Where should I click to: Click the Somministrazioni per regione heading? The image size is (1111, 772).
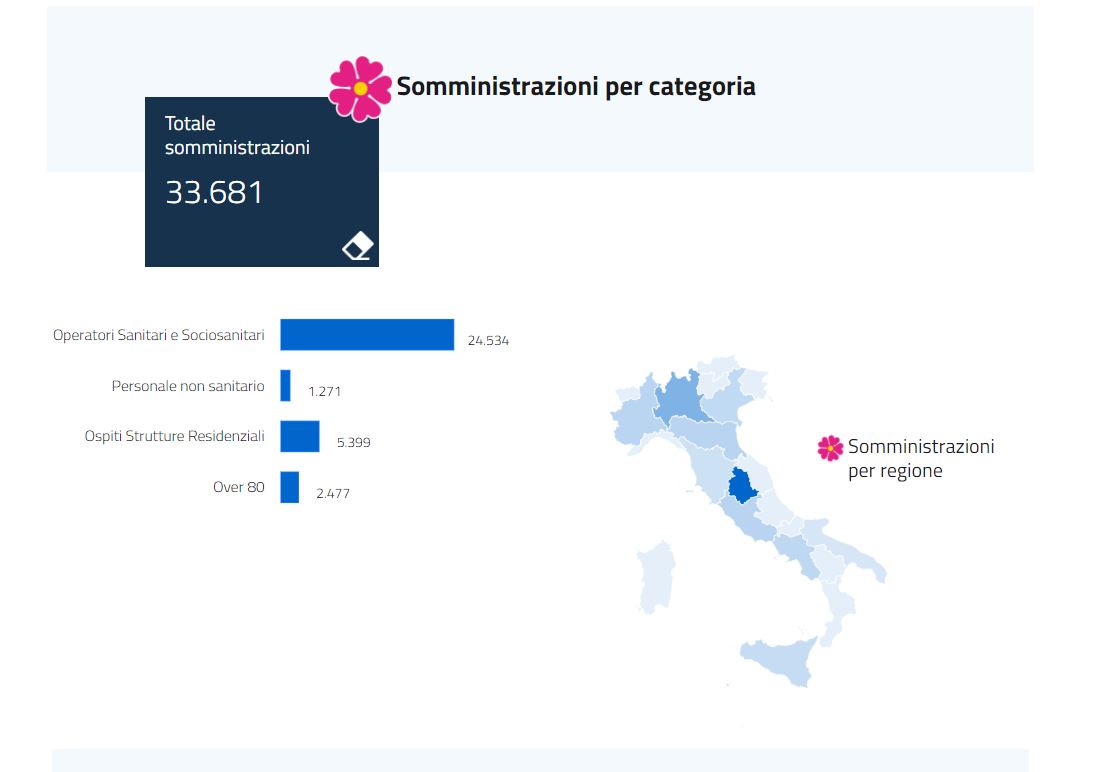[x=920, y=458]
